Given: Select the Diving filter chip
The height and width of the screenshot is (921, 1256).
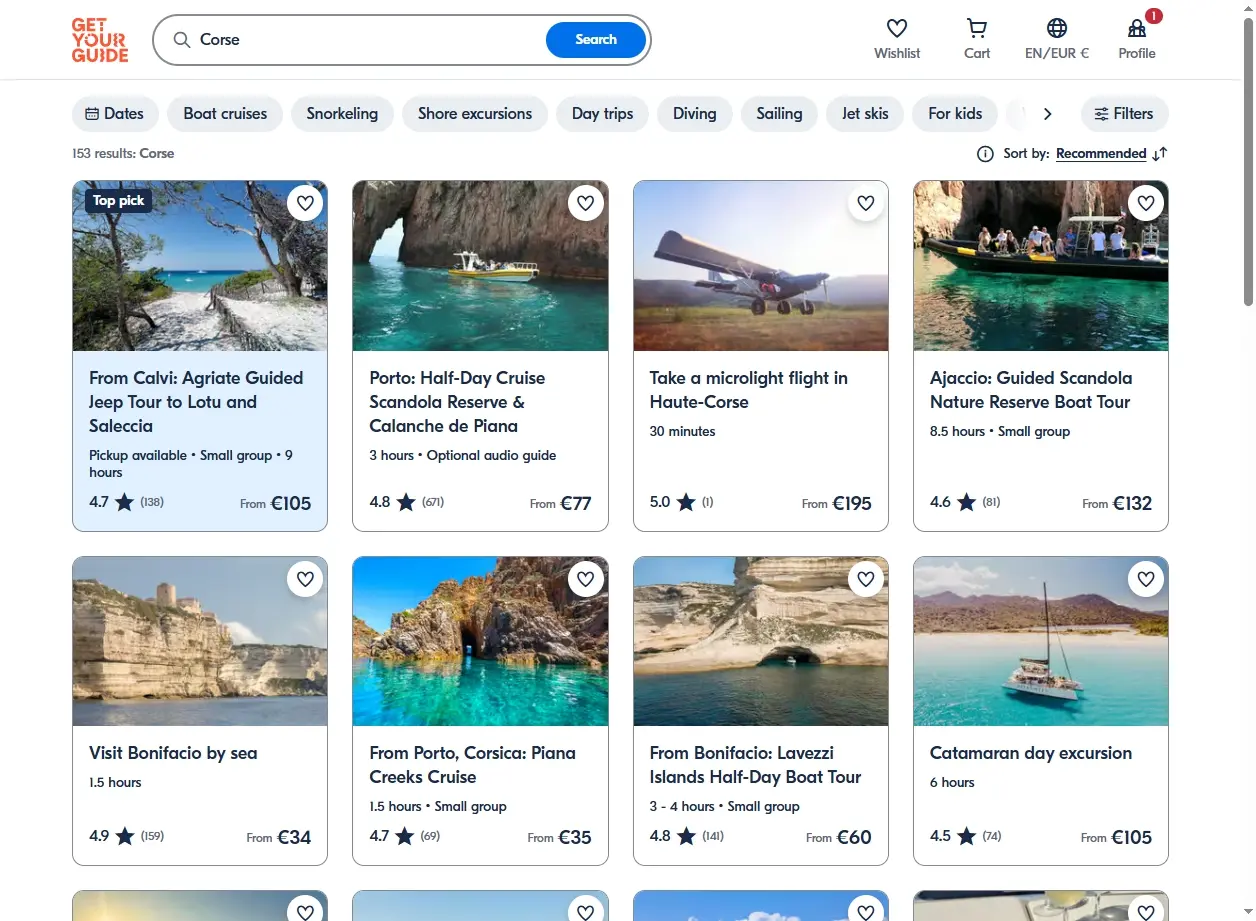Looking at the screenshot, I should coord(695,114).
